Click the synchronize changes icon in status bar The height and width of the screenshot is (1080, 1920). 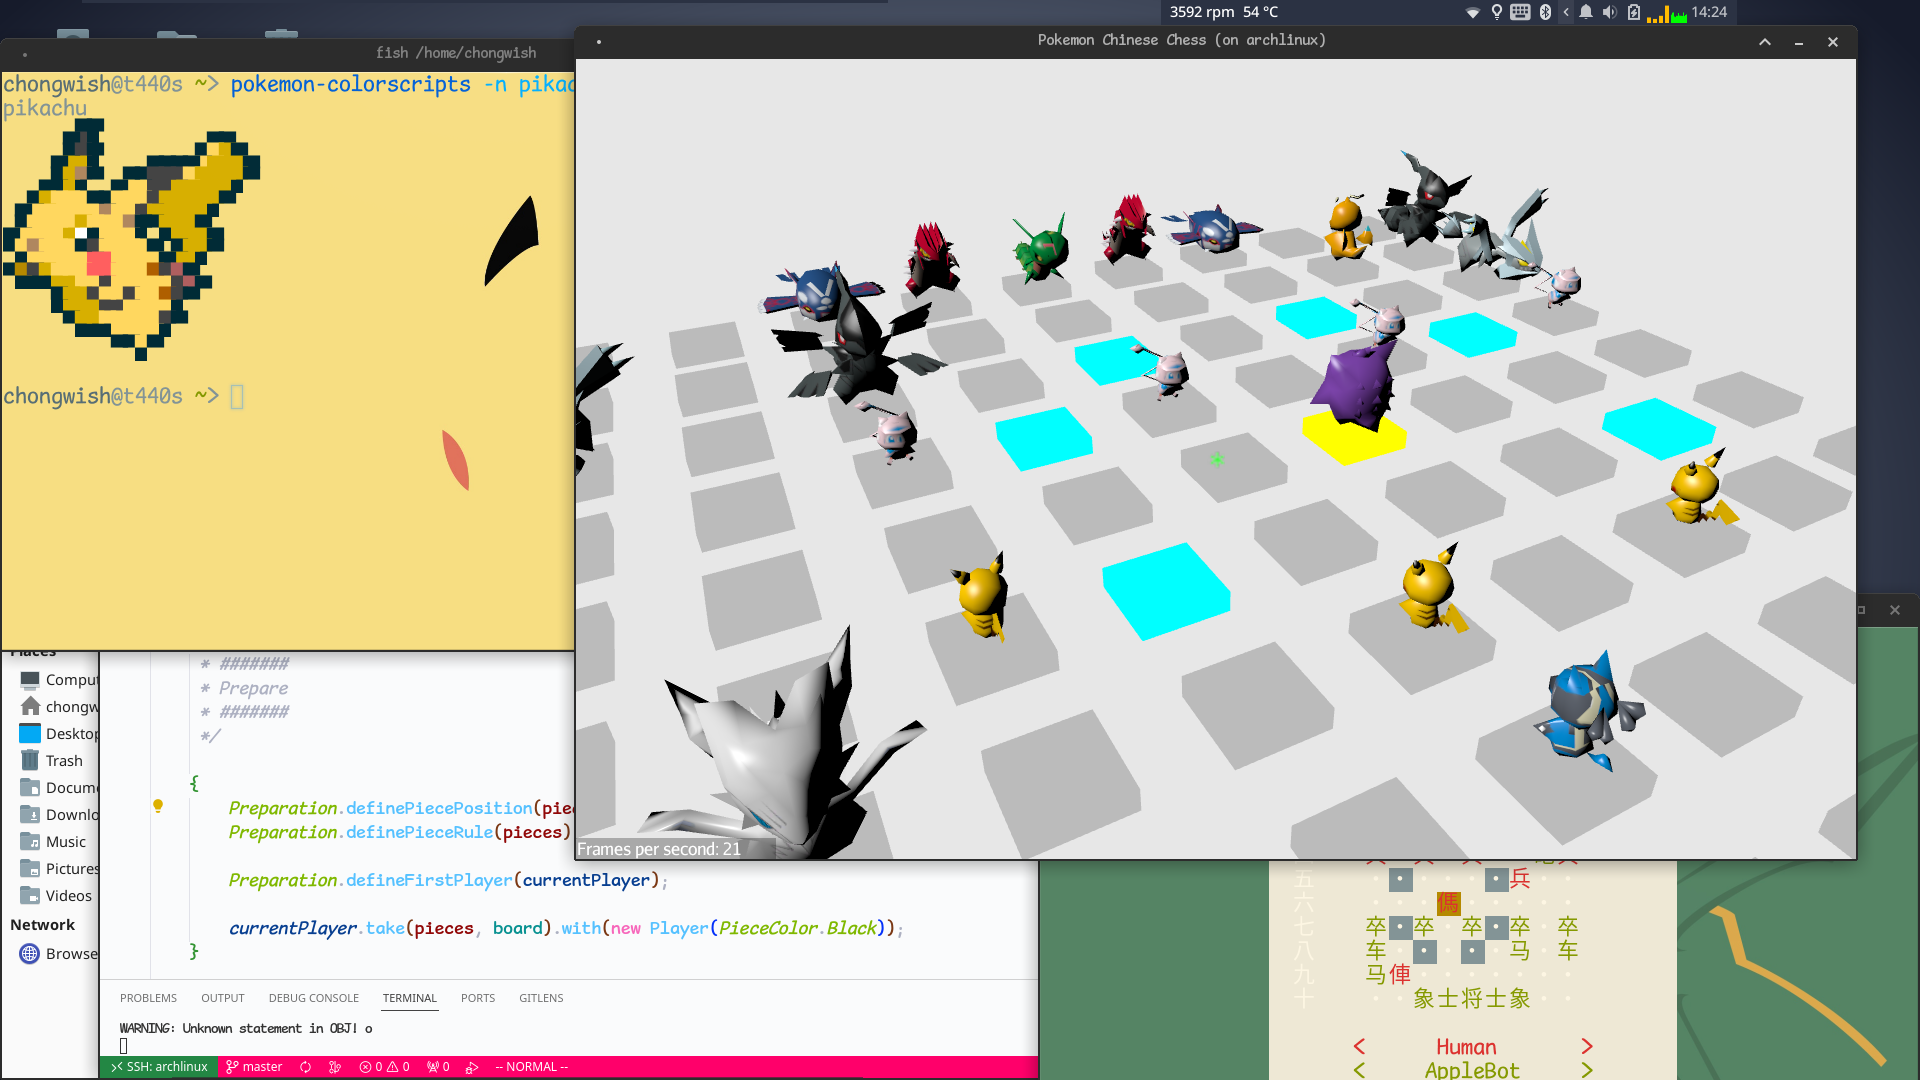[306, 1067]
